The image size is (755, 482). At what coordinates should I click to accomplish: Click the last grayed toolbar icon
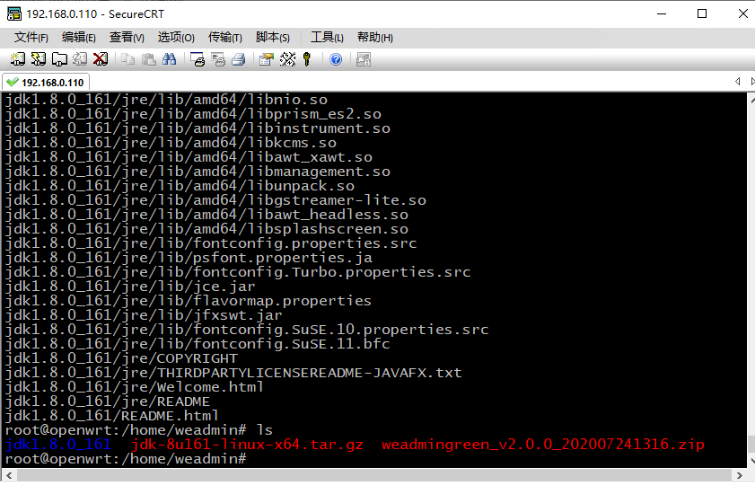[363, 59]
